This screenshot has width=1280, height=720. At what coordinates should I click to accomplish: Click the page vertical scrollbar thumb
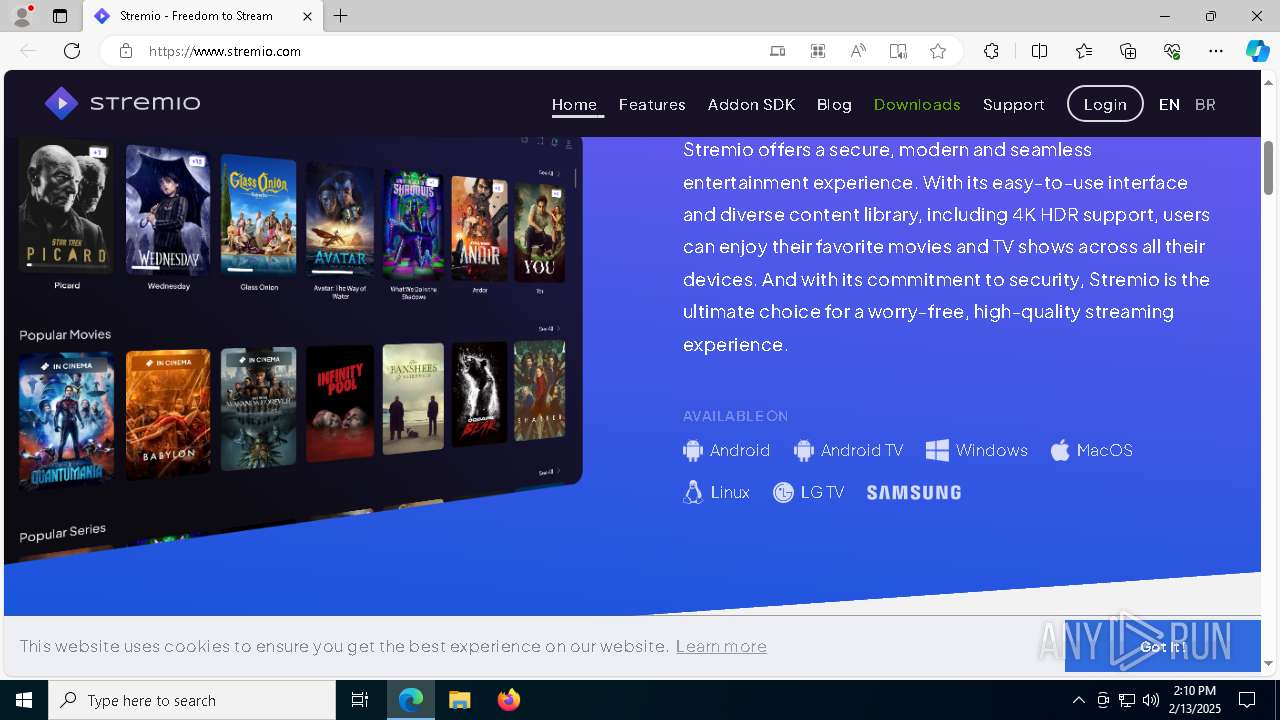(1268, 168)
